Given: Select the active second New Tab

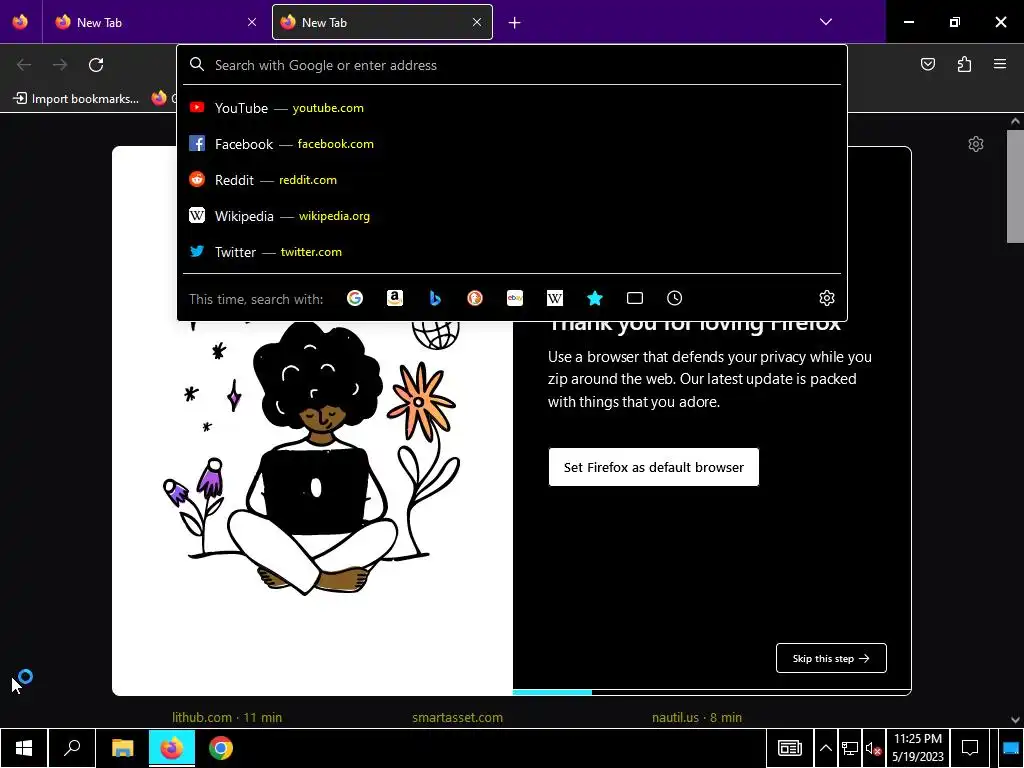Looking at the screenshot, I should (x=382, y=22).
